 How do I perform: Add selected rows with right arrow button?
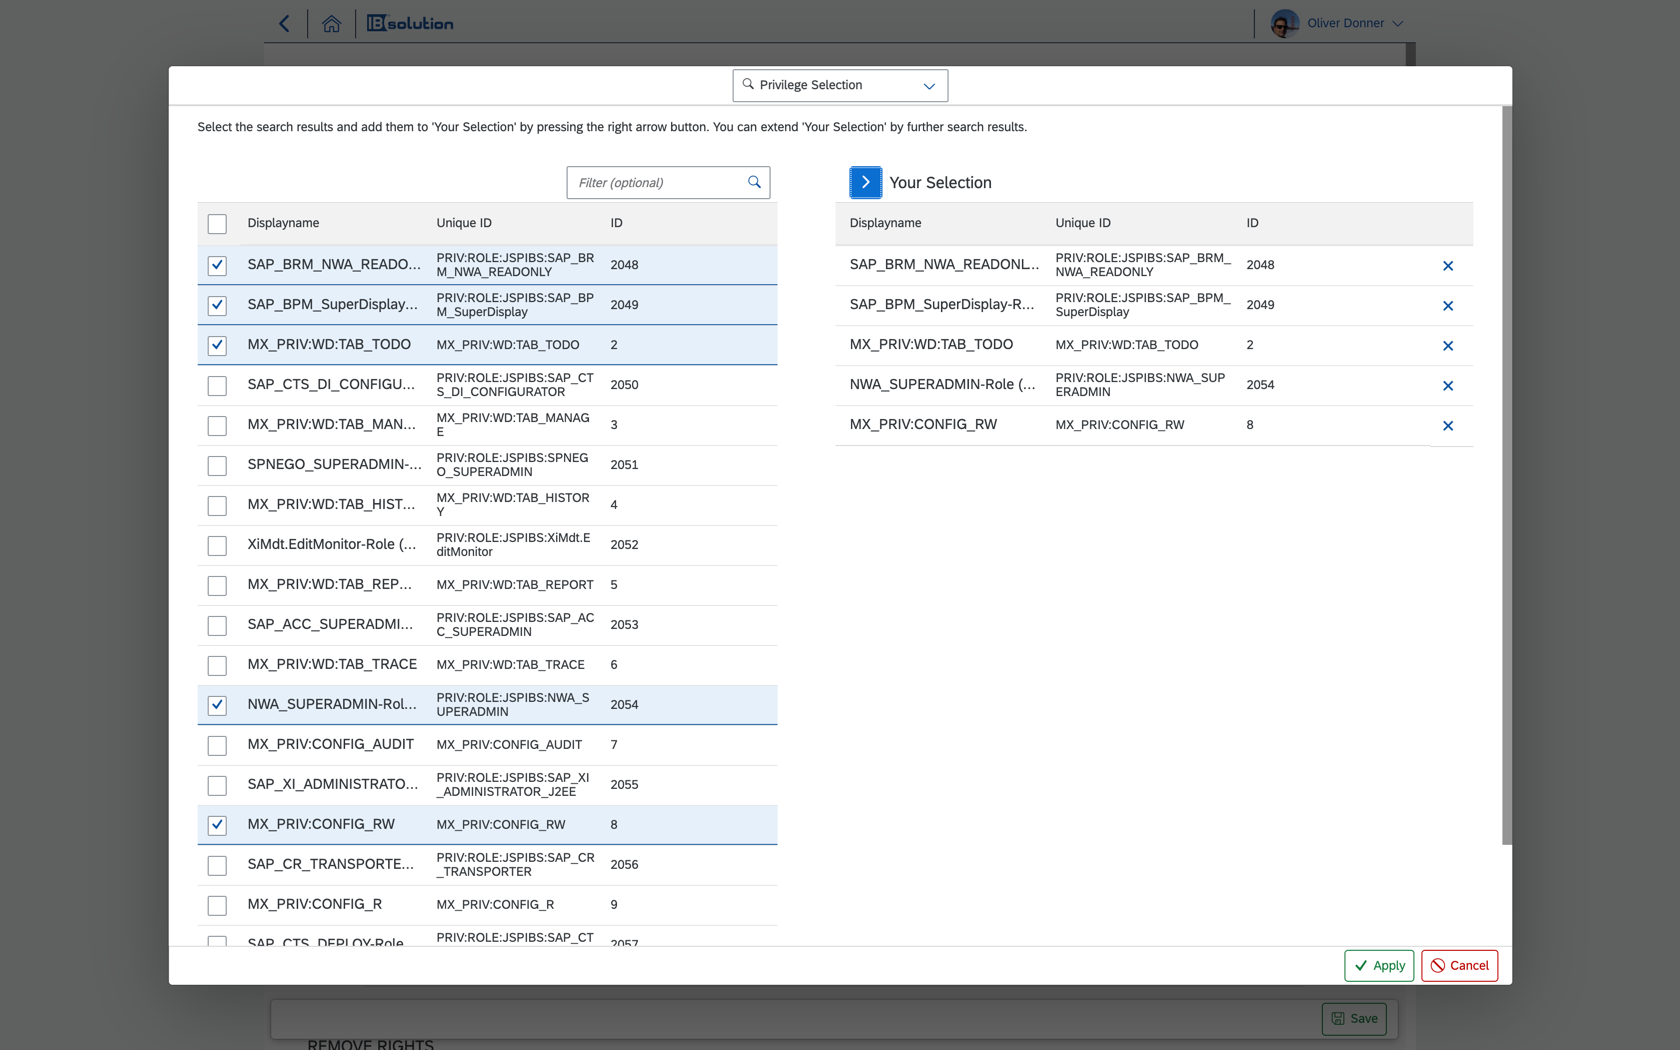pyautogui.click(x=865, y=182)
